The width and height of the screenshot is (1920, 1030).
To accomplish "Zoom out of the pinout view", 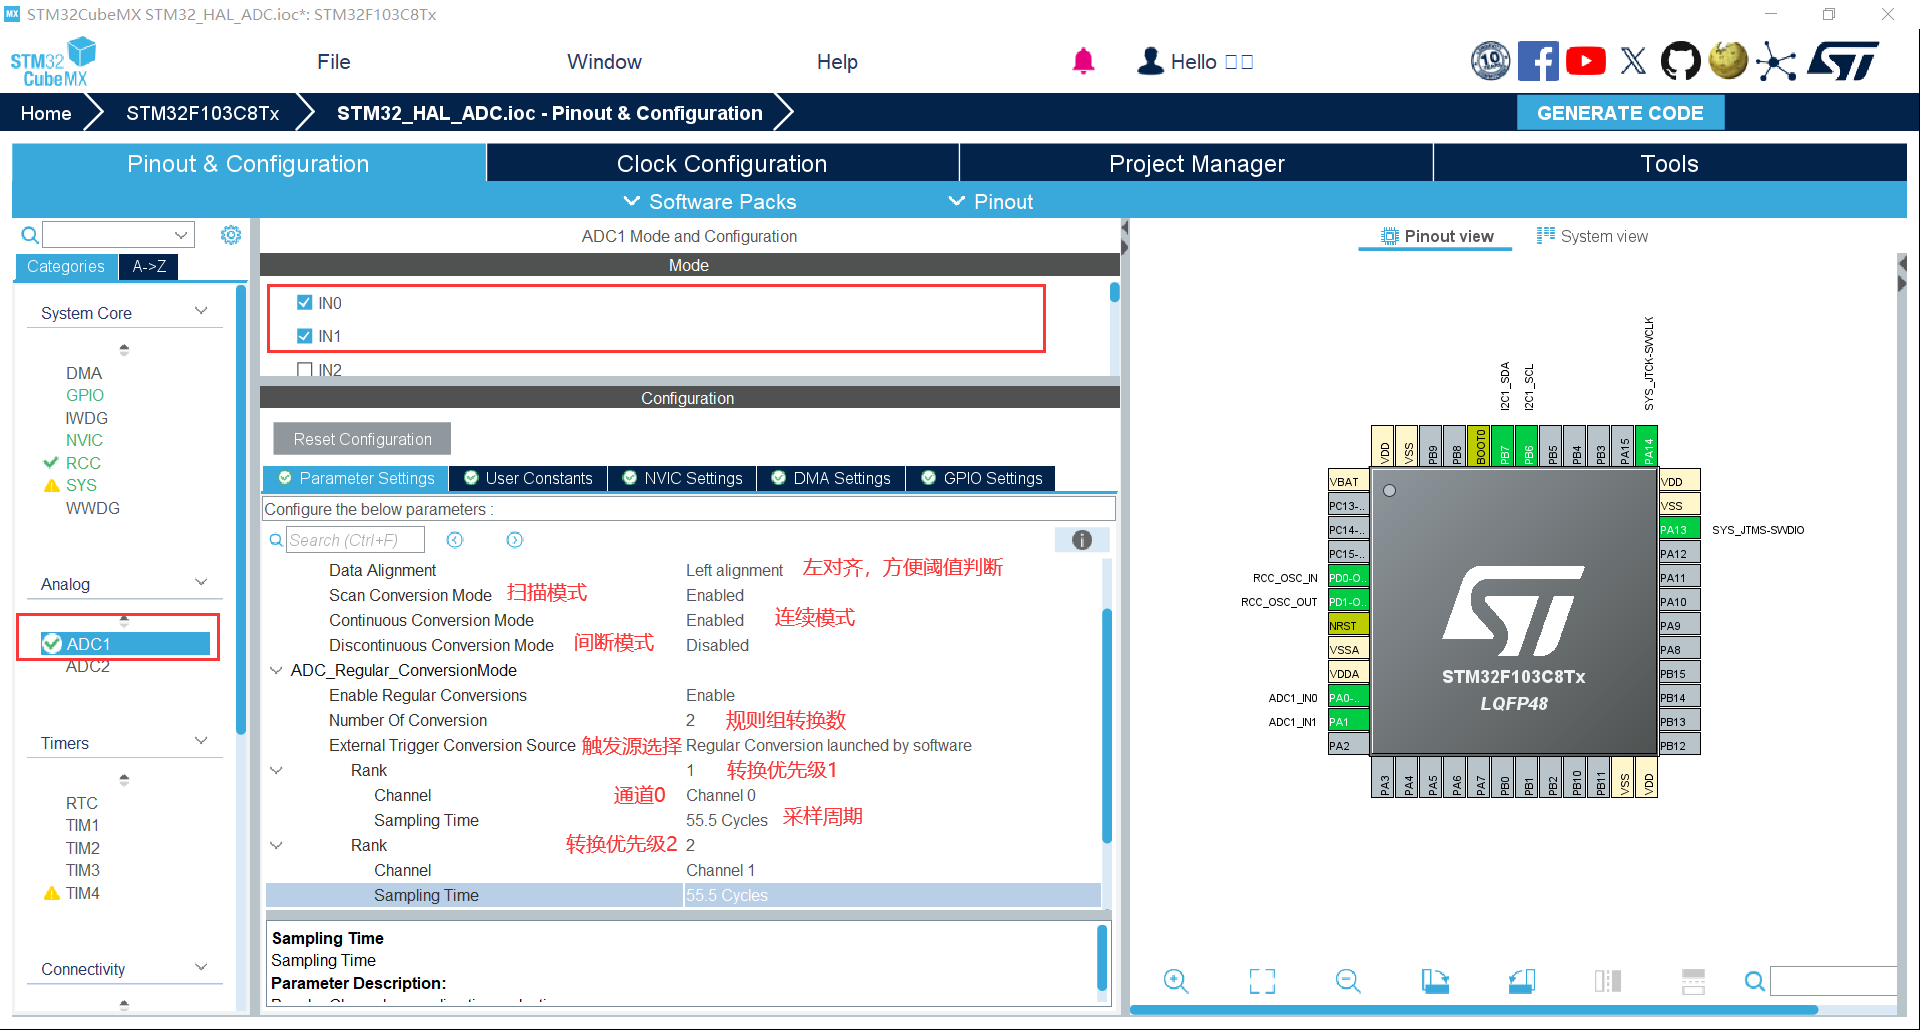I will 1348,981.
